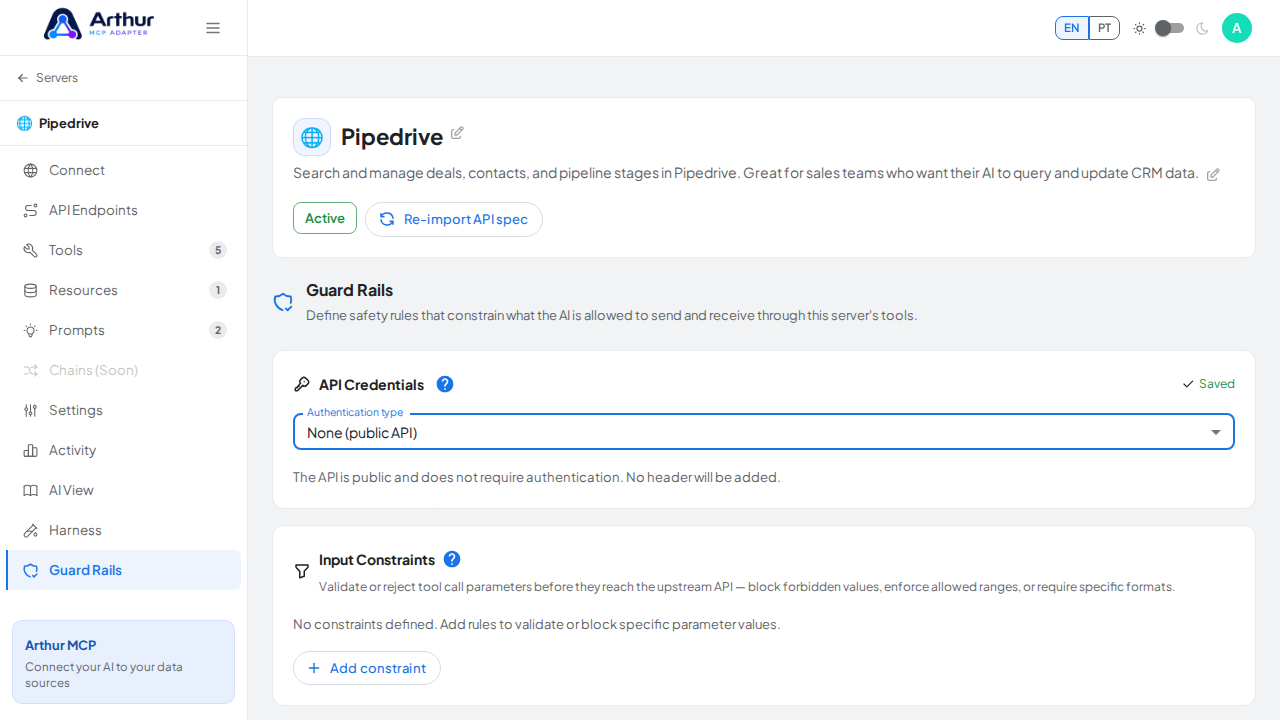Switch language to PT
The height and width of the screenshot is (720, 1280).
[1104, 28]
